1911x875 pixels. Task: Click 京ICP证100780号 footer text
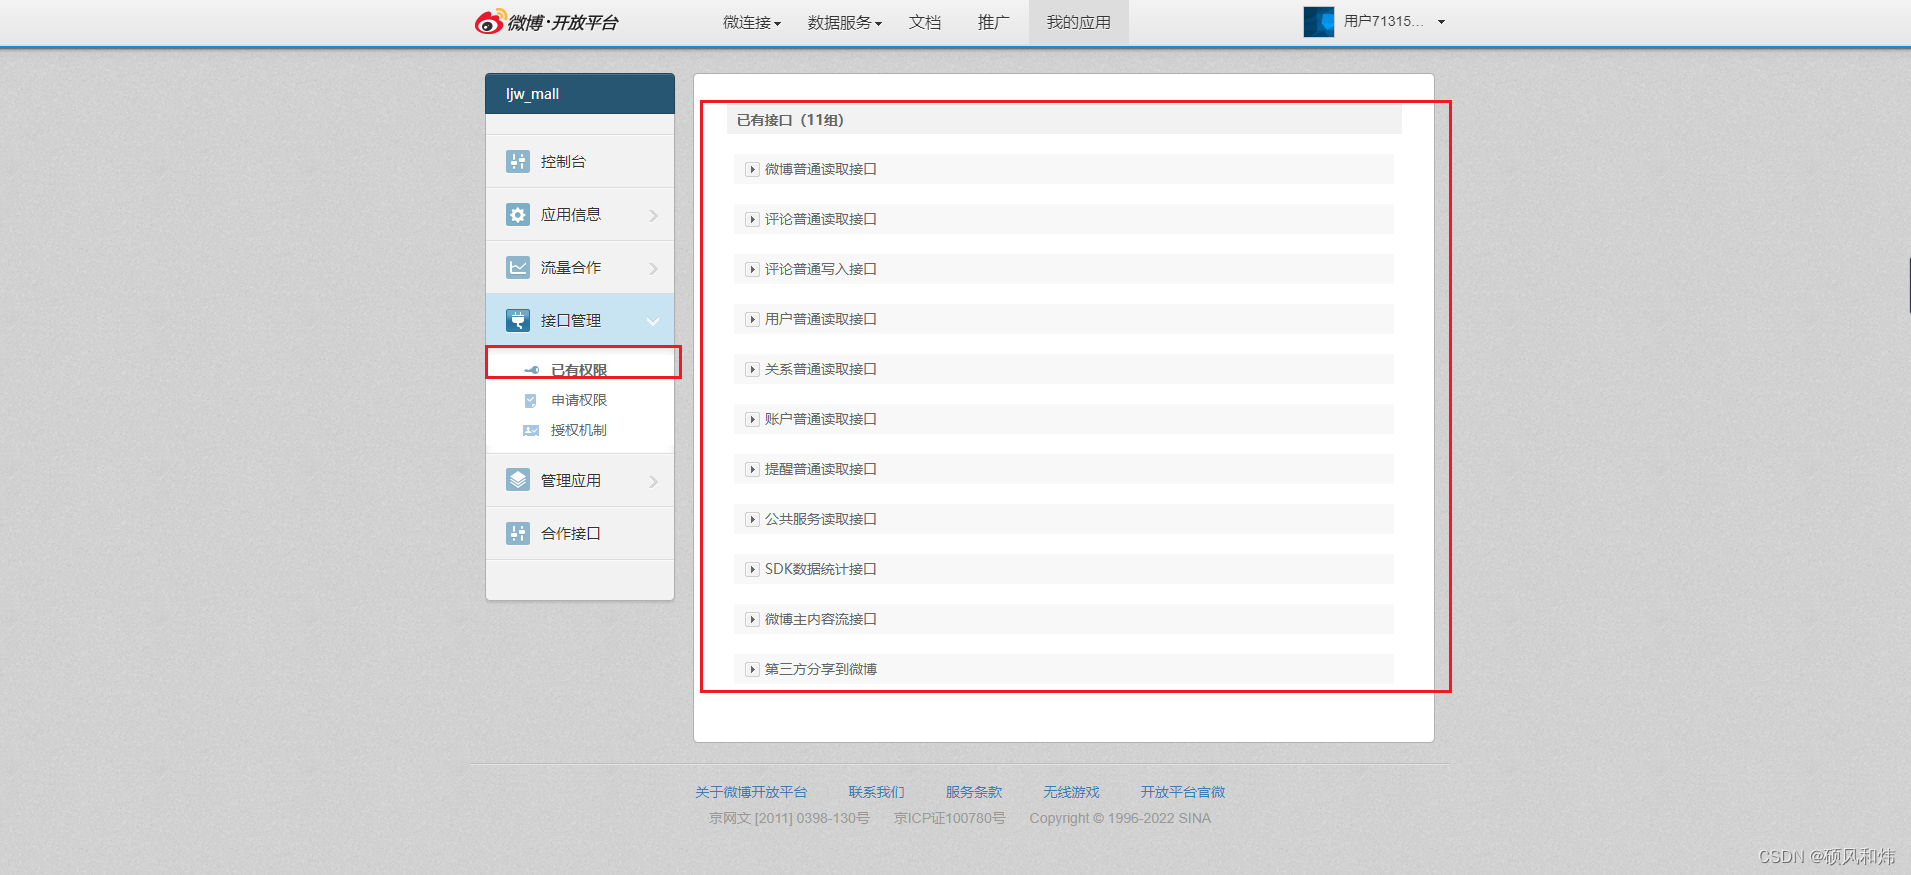[x=950, y=818]
